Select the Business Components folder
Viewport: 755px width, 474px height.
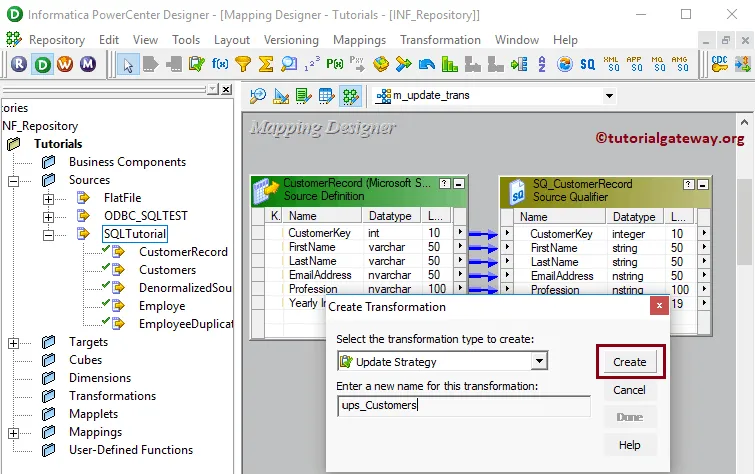[127, 162]
